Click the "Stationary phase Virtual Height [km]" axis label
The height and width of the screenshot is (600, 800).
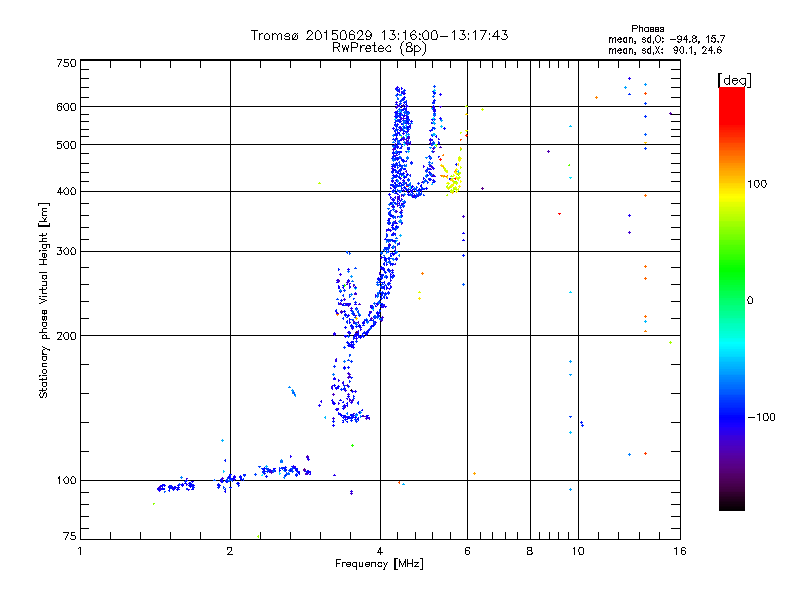point(43,300)
